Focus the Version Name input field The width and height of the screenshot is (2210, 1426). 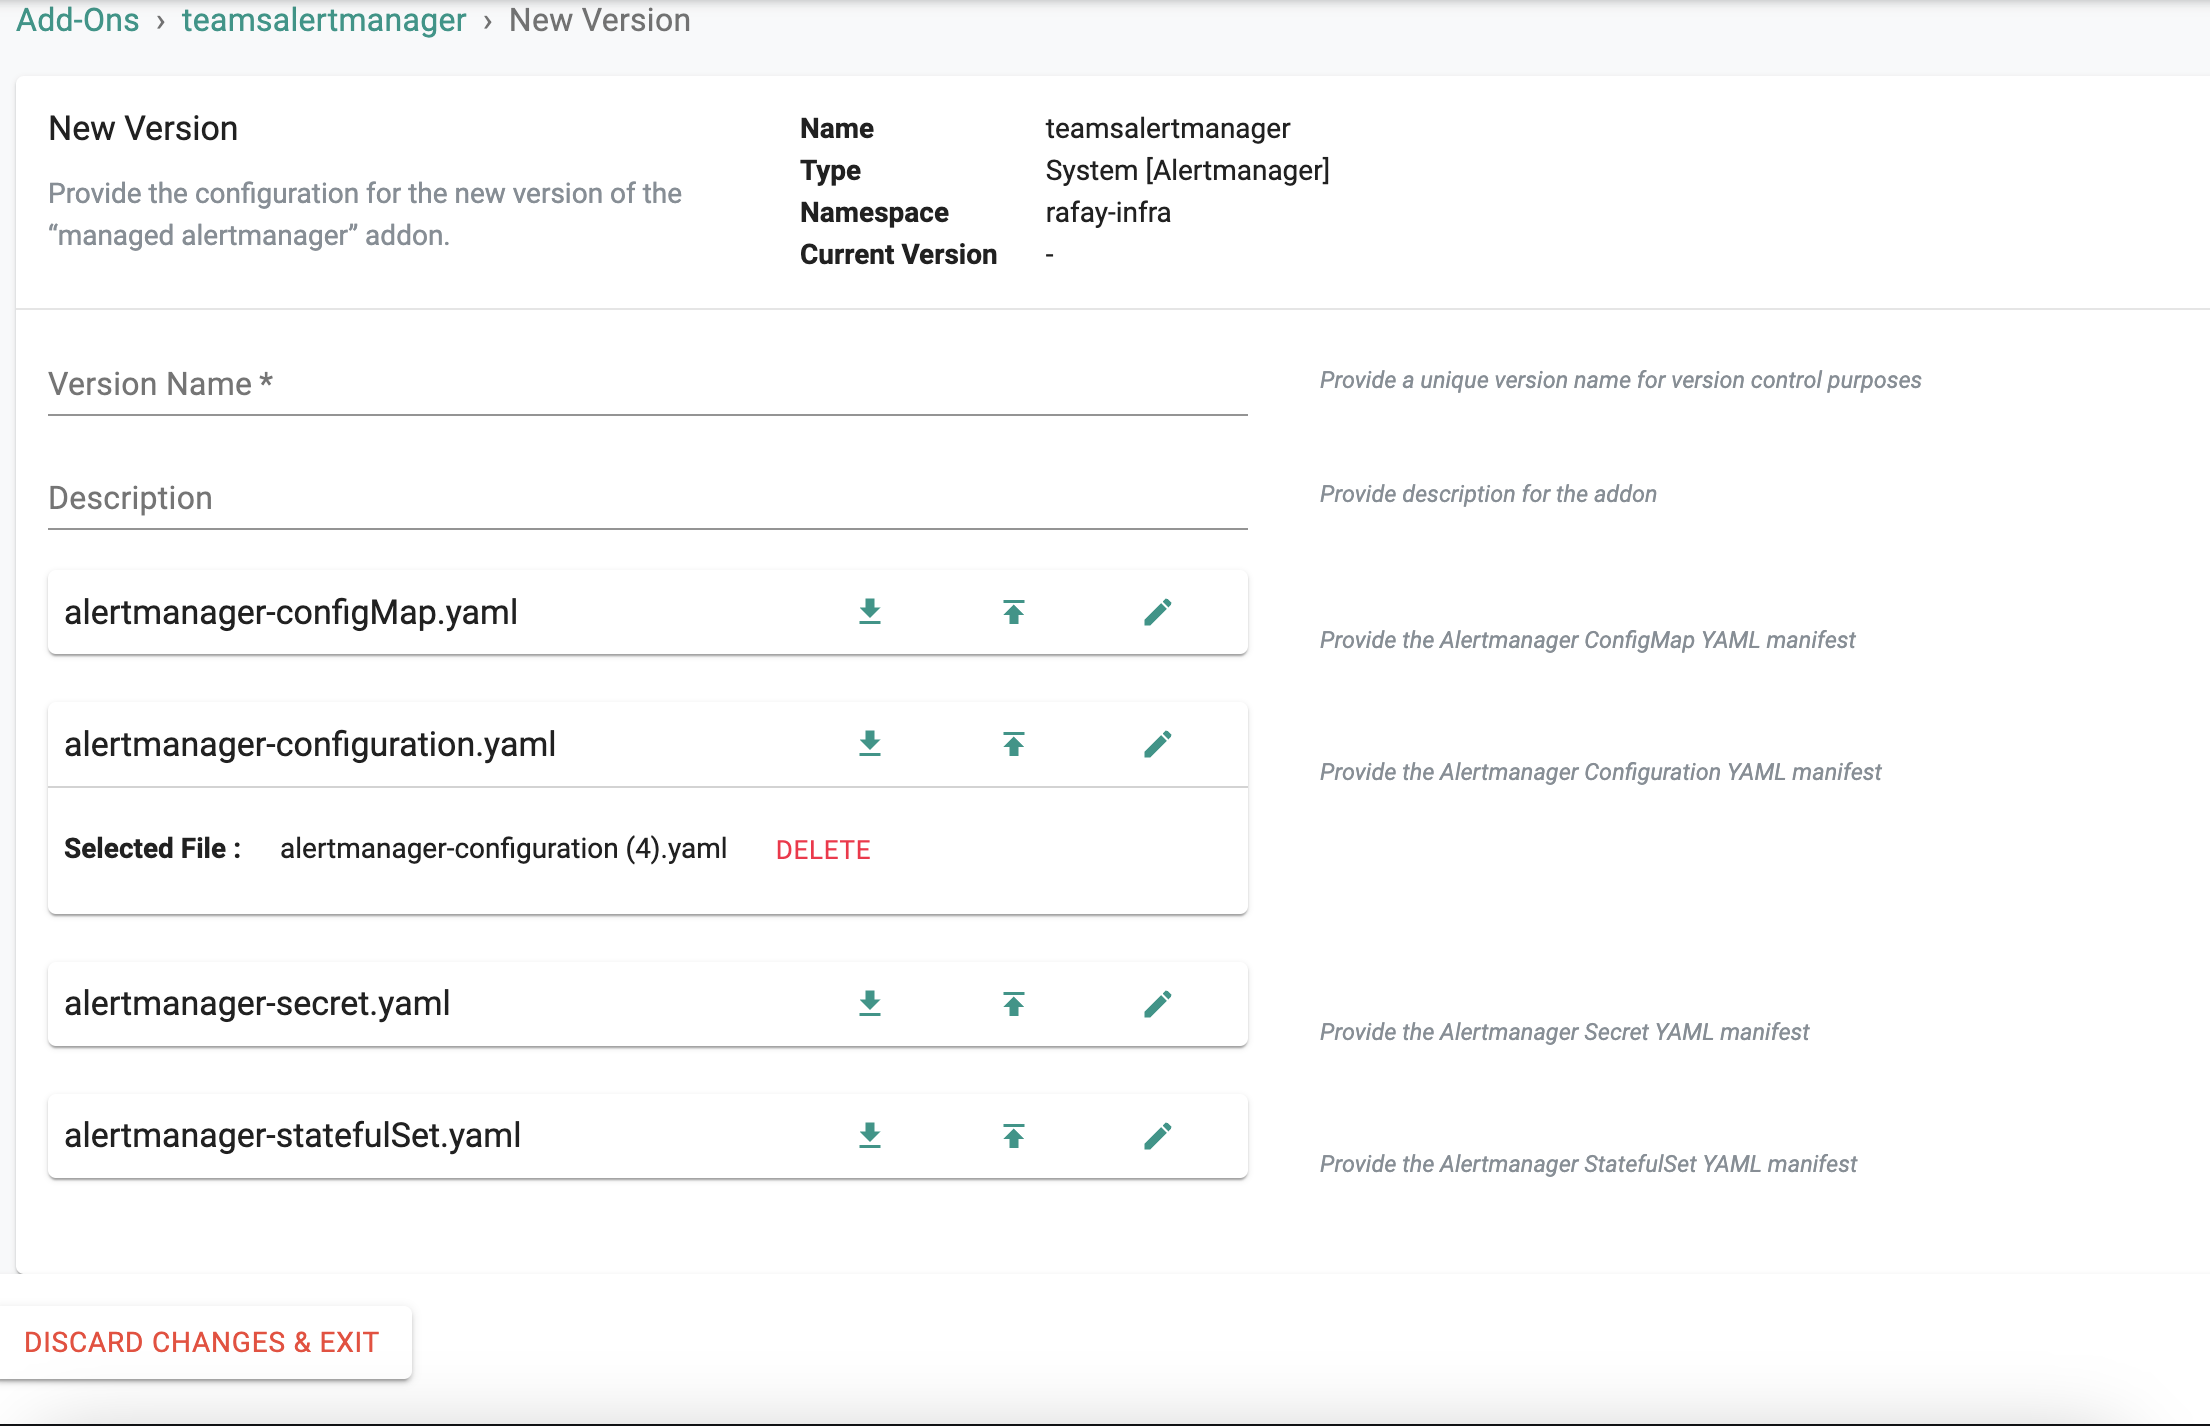[x=648, y=385]
